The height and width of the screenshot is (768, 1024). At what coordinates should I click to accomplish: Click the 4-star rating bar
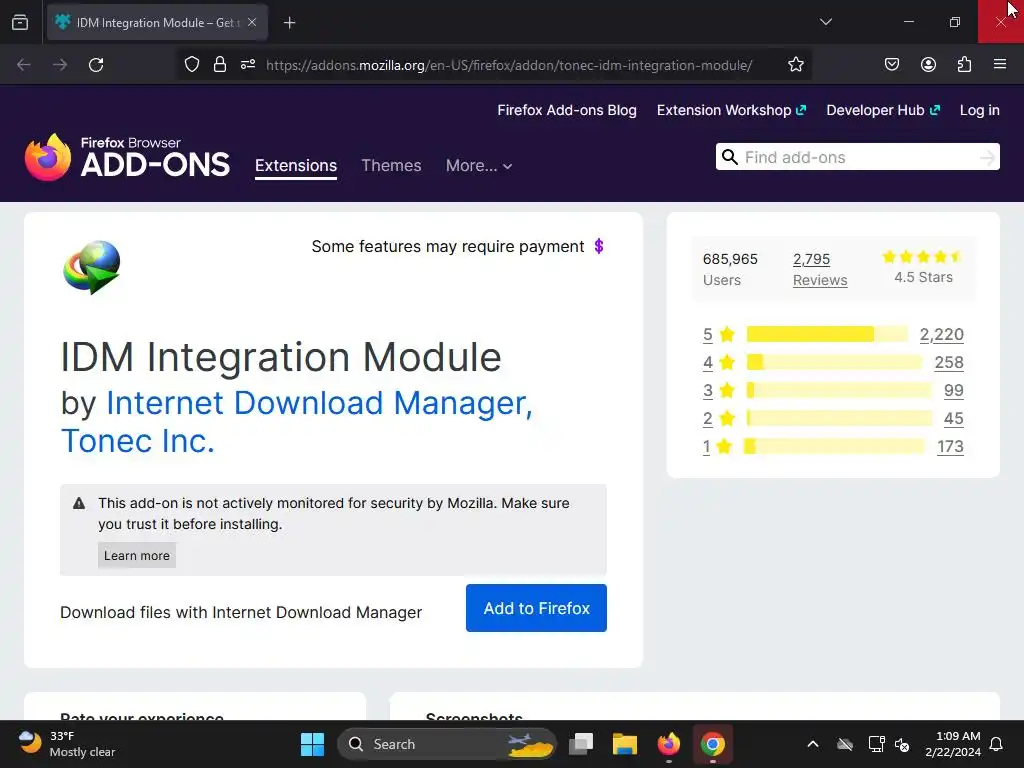pos(834,362)
